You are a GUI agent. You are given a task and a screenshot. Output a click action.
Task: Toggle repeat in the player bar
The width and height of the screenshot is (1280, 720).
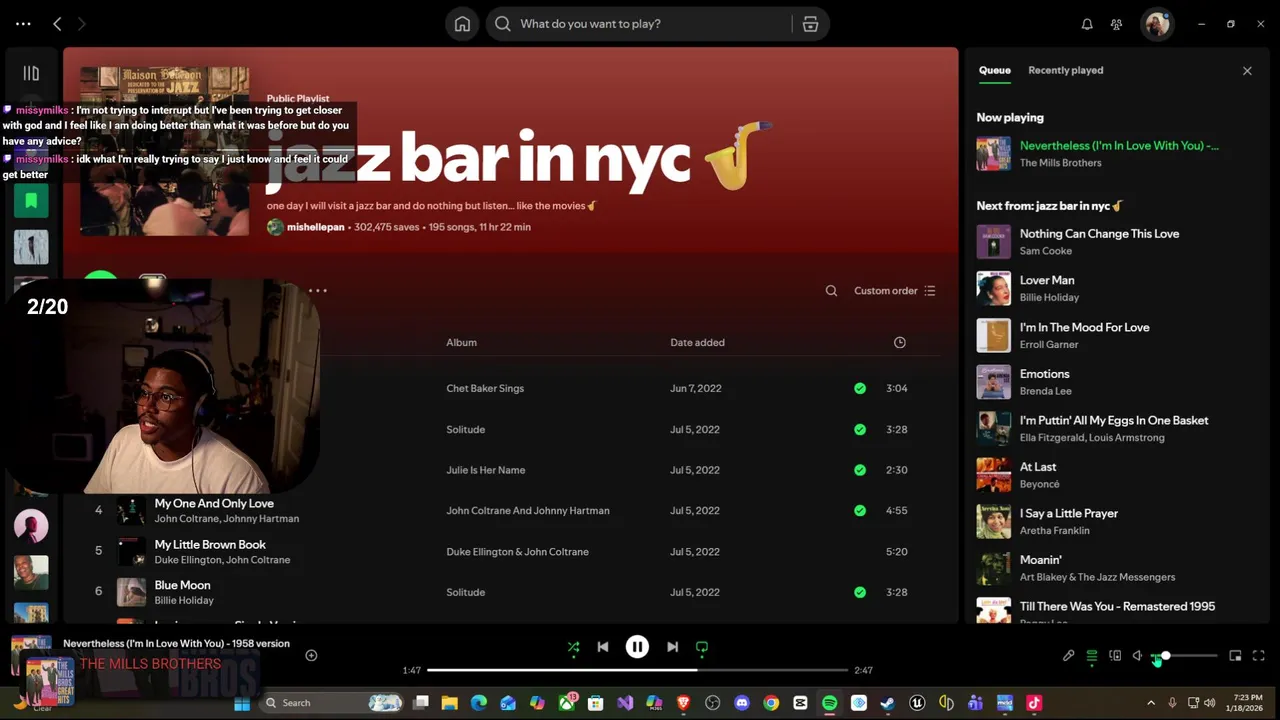click(x=702, y=647)
